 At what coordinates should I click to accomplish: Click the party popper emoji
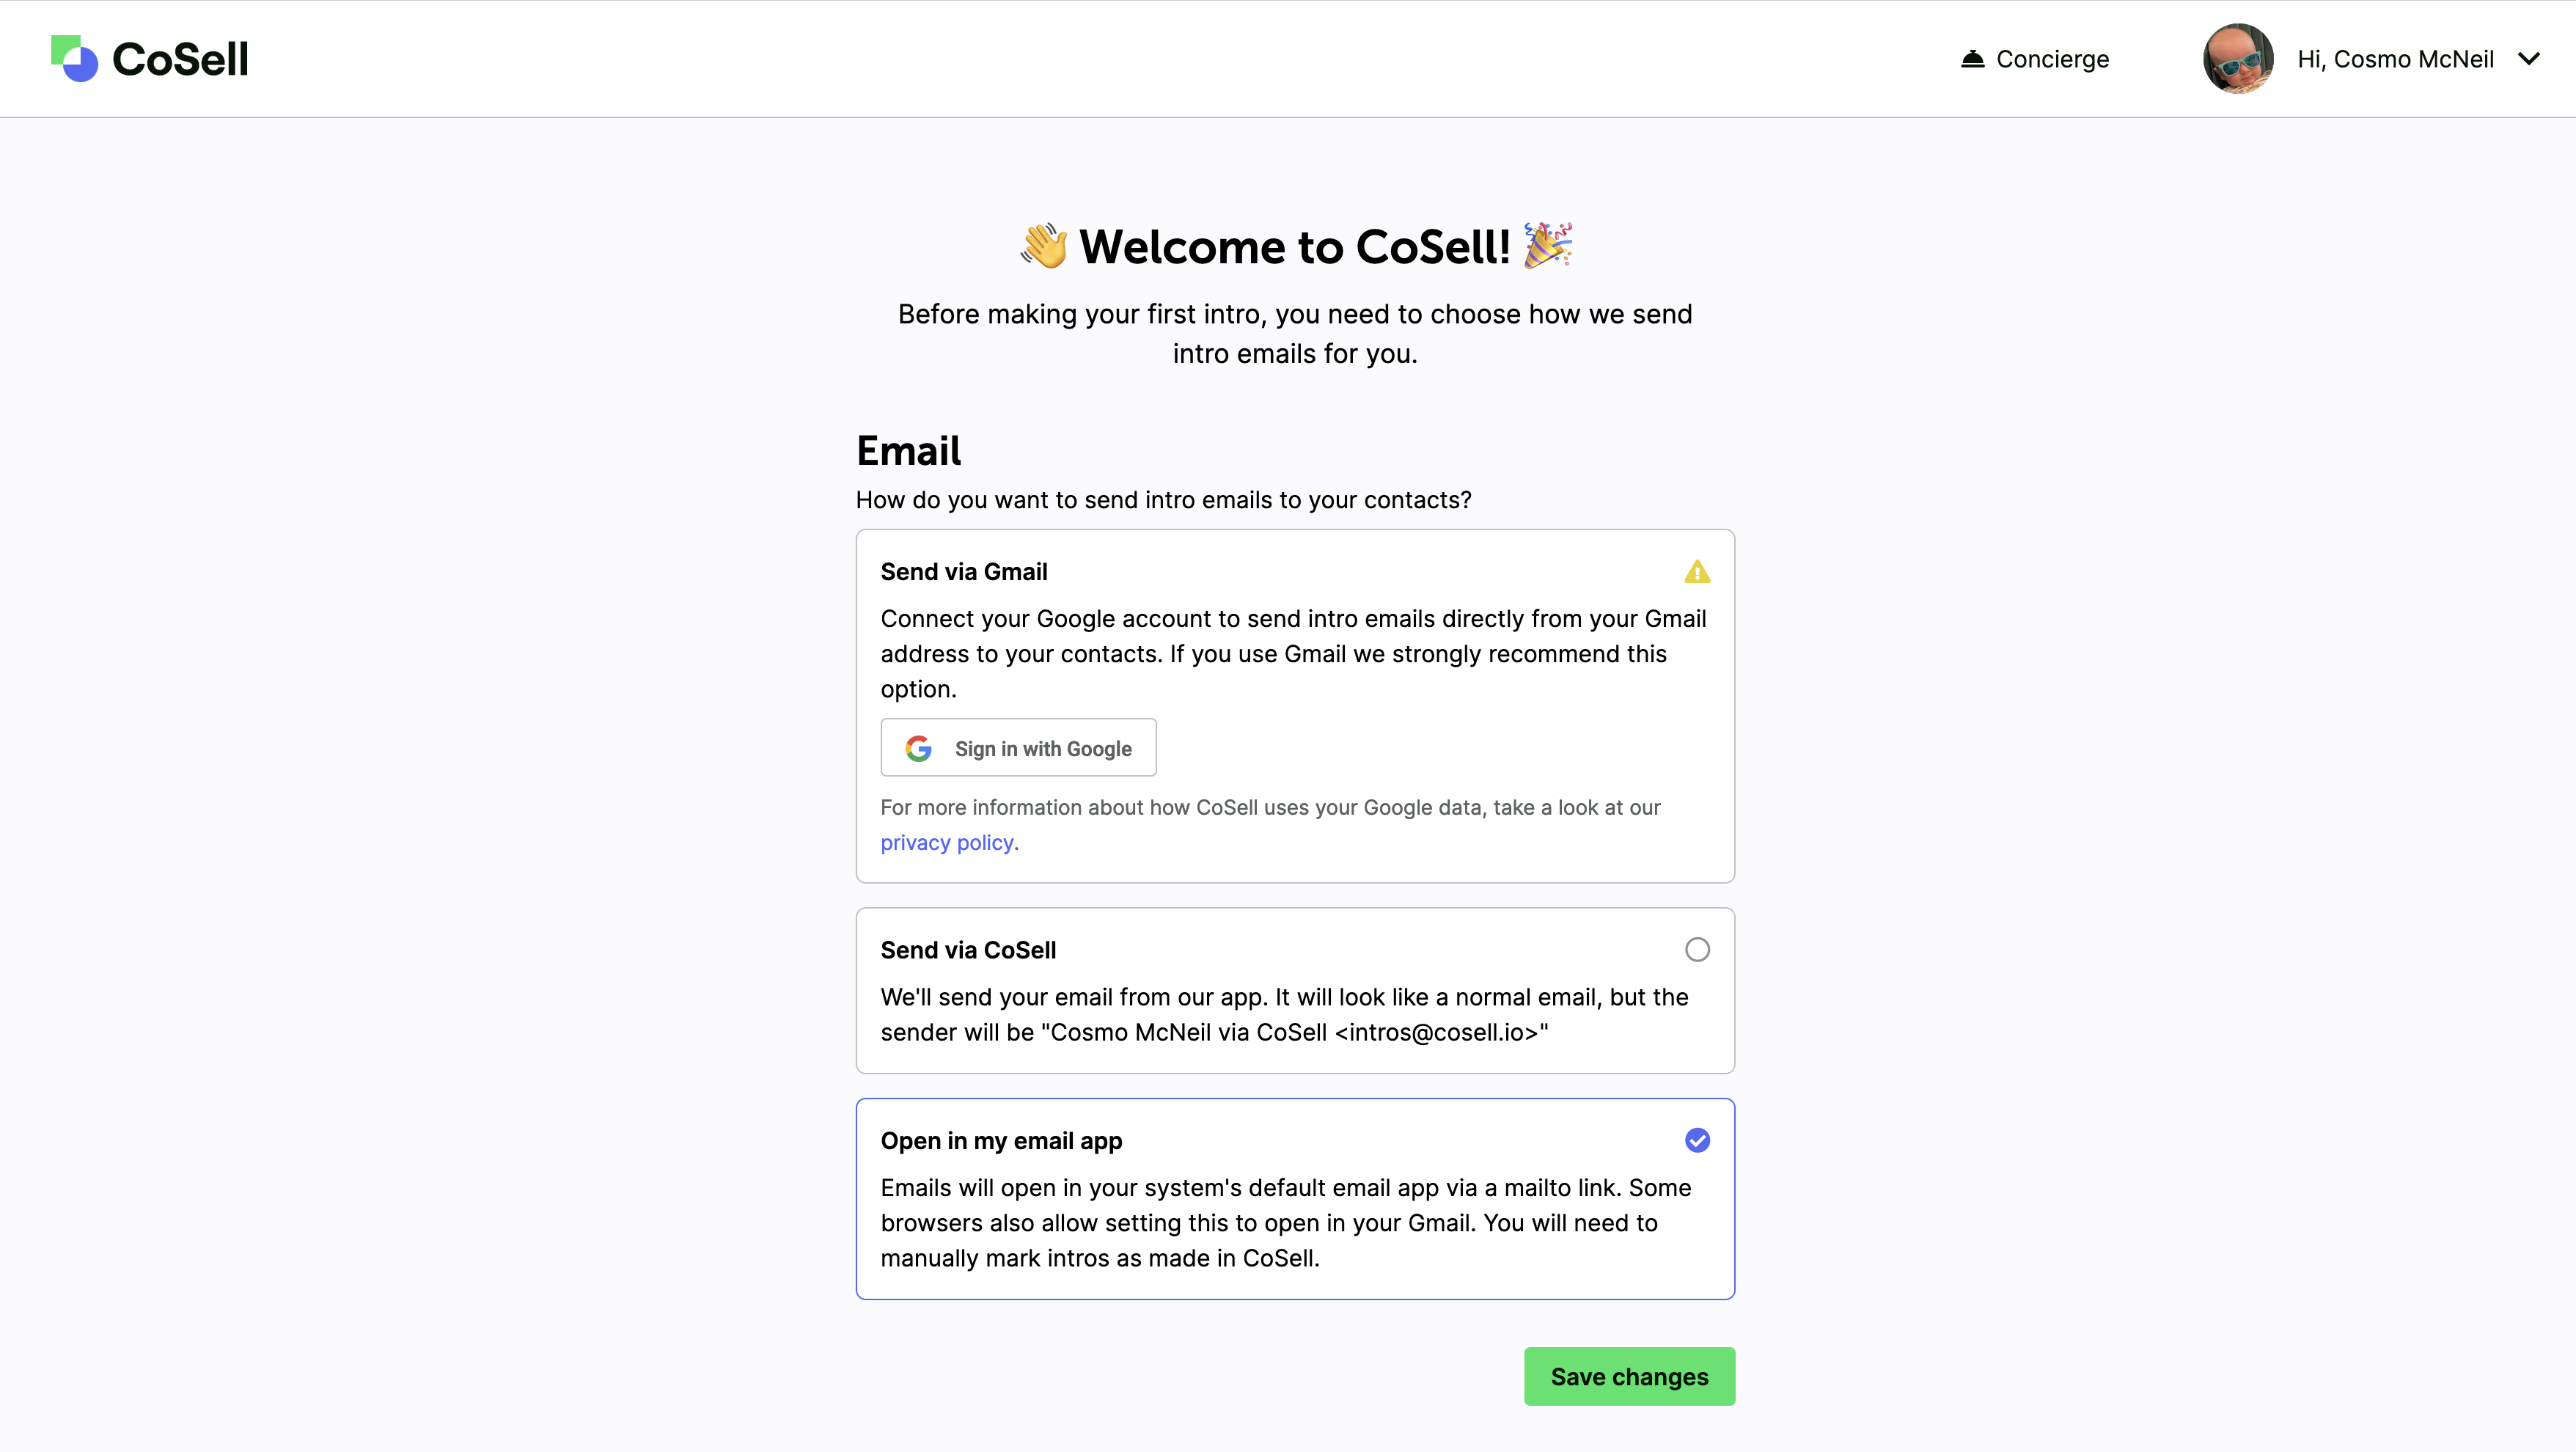(x=1548, y=245)
